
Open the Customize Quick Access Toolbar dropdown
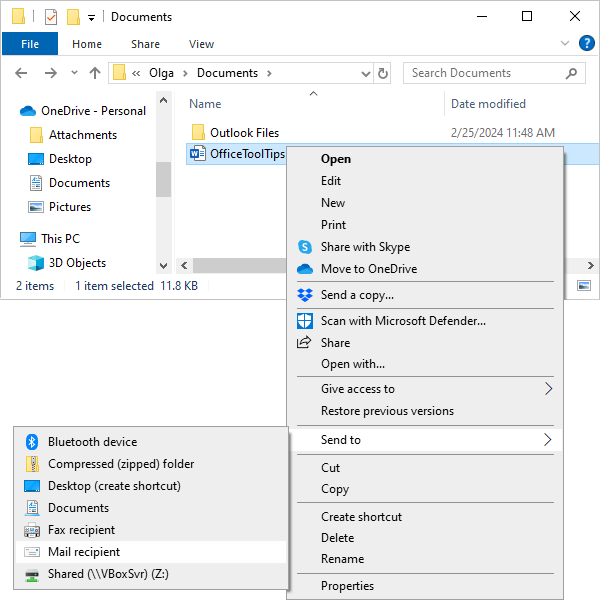coord(91,18)
